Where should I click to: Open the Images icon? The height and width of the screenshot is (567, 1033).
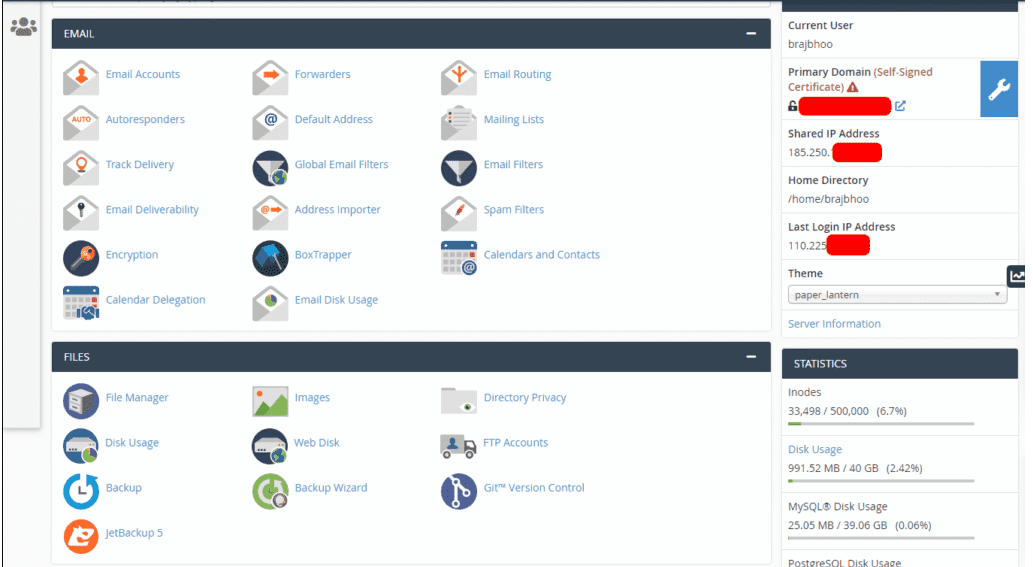(x=270, y=400)
